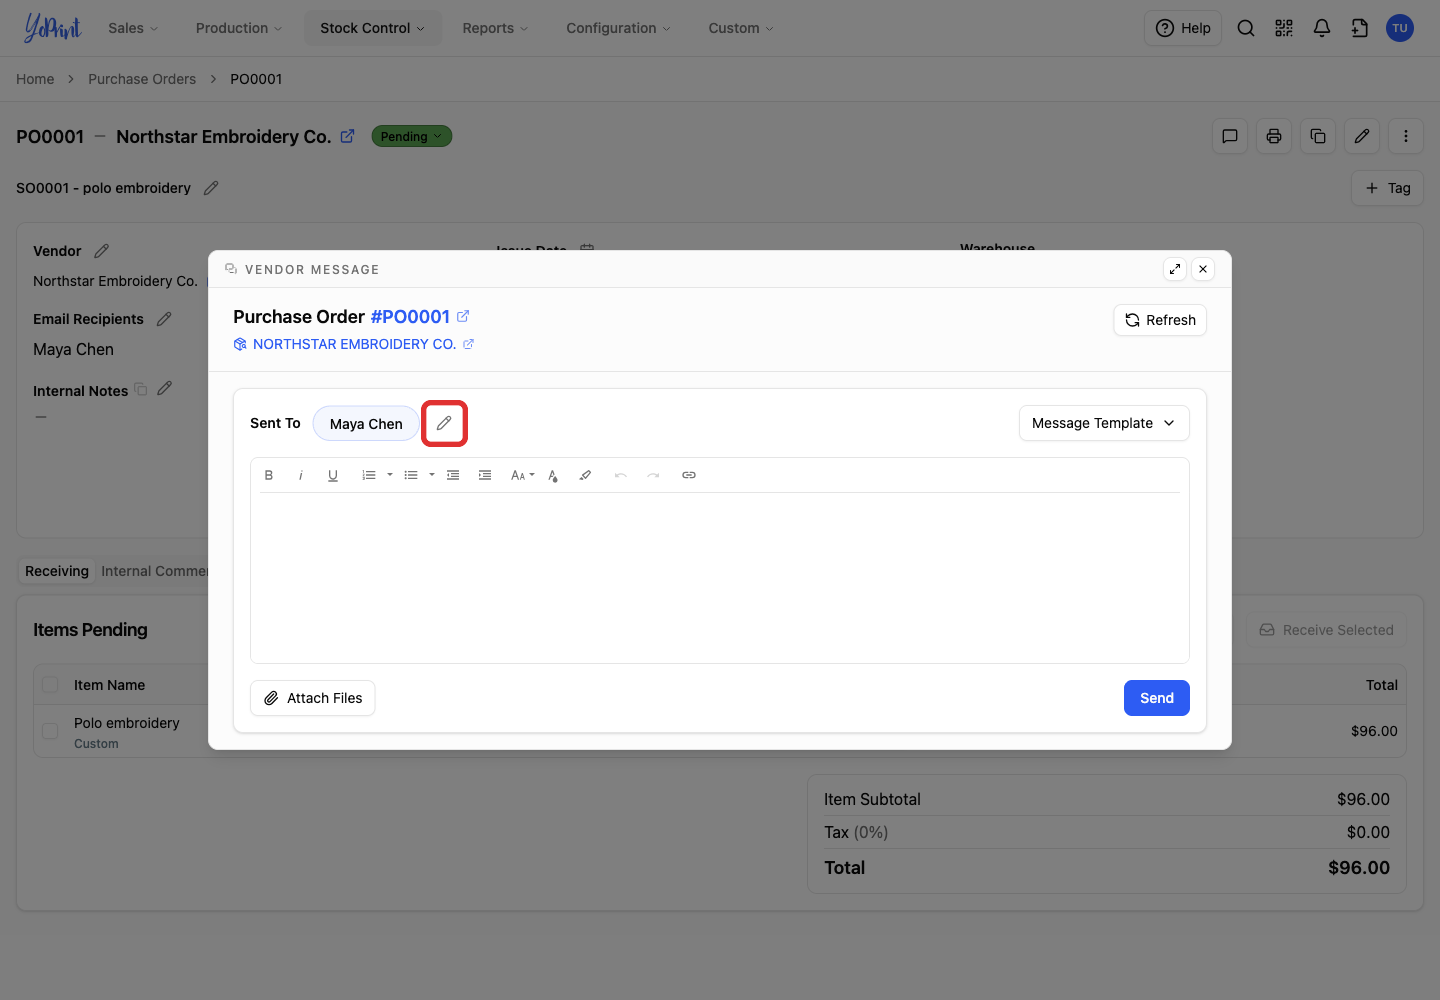Open the Production menu
Viewport: 1440px width, 1000px height.
tap(239, 28)
